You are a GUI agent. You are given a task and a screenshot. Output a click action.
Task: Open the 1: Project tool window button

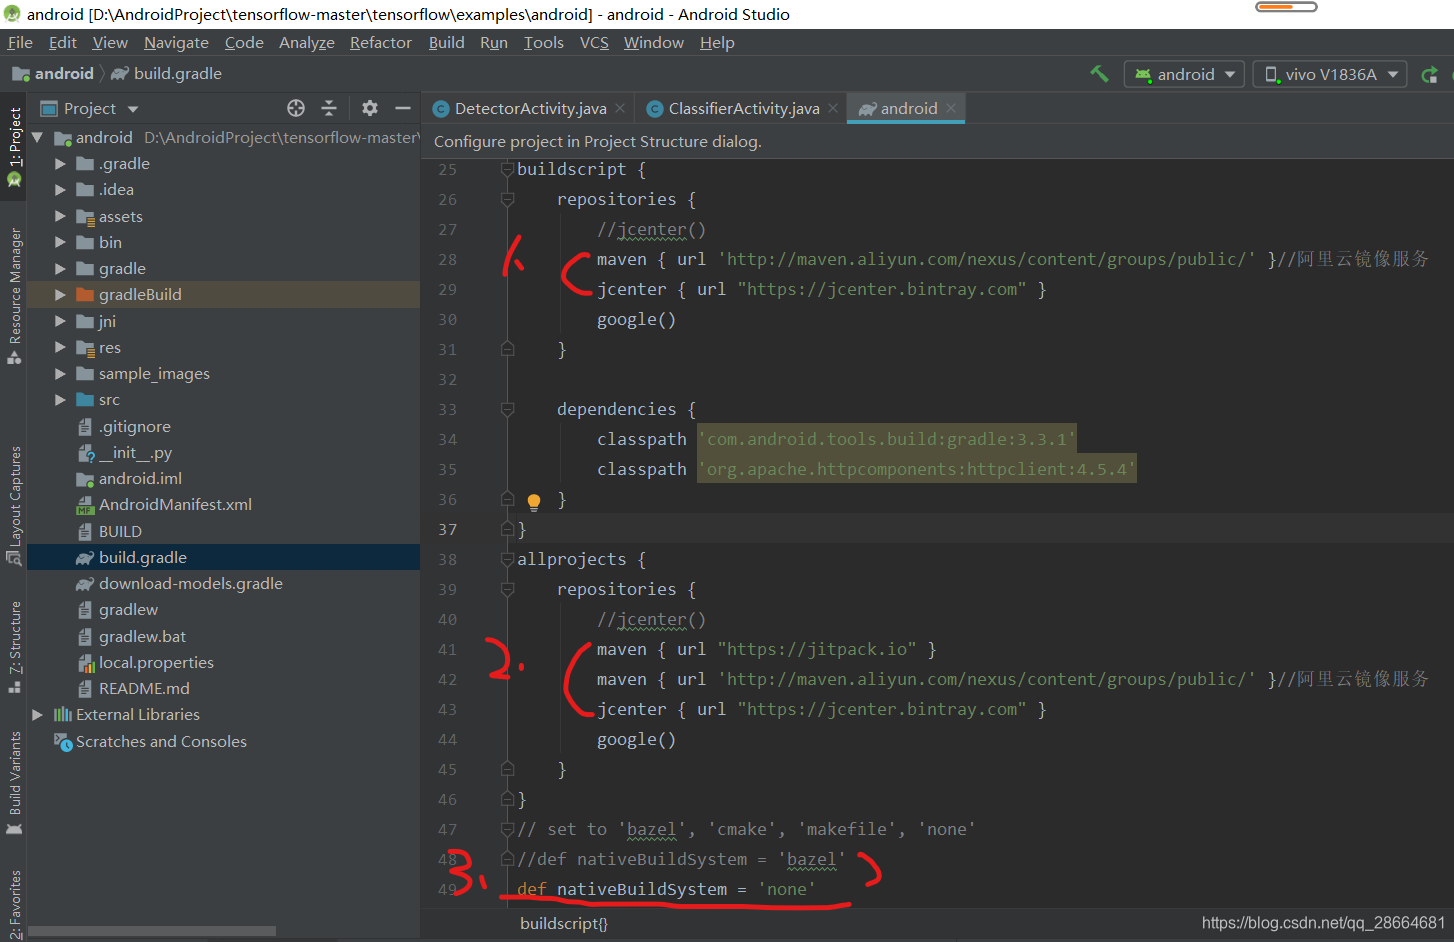click(x=14, y=147)
